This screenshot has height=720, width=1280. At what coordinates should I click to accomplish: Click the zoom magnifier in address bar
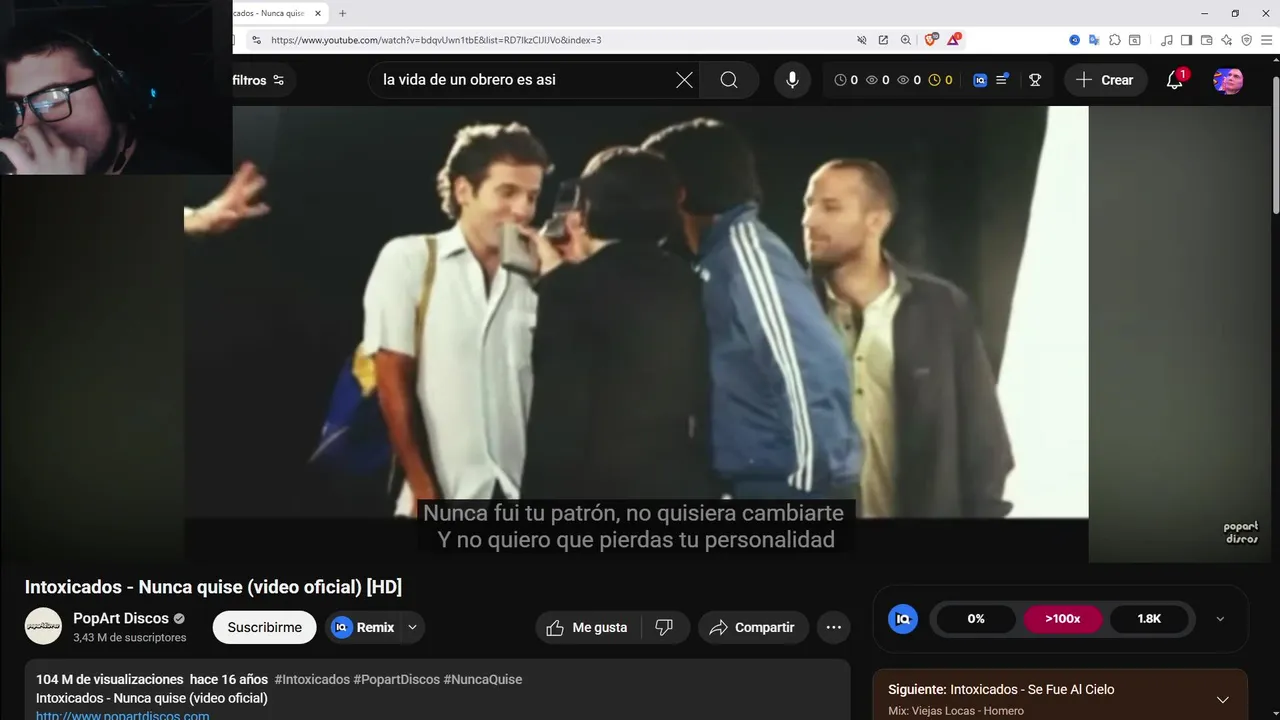(906, 40)
